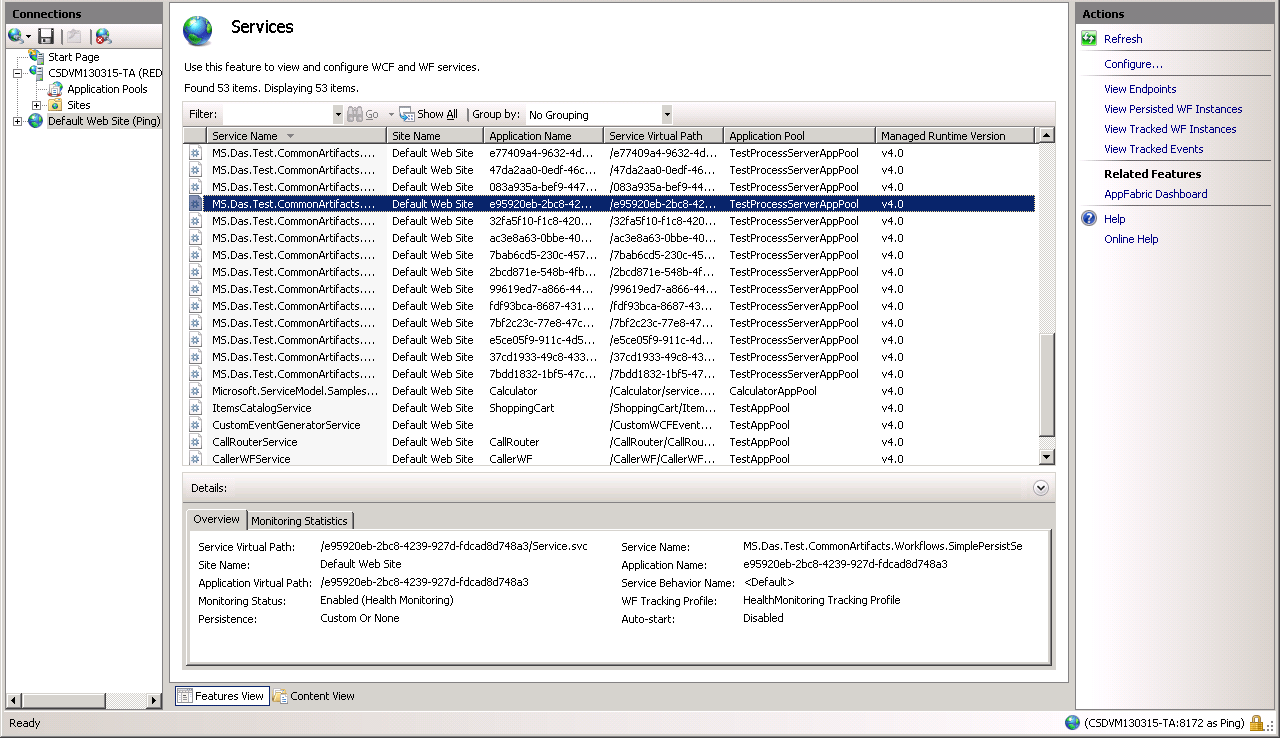
Task: Select the ItemsCatalogService row name
Action: coord(262,408)
